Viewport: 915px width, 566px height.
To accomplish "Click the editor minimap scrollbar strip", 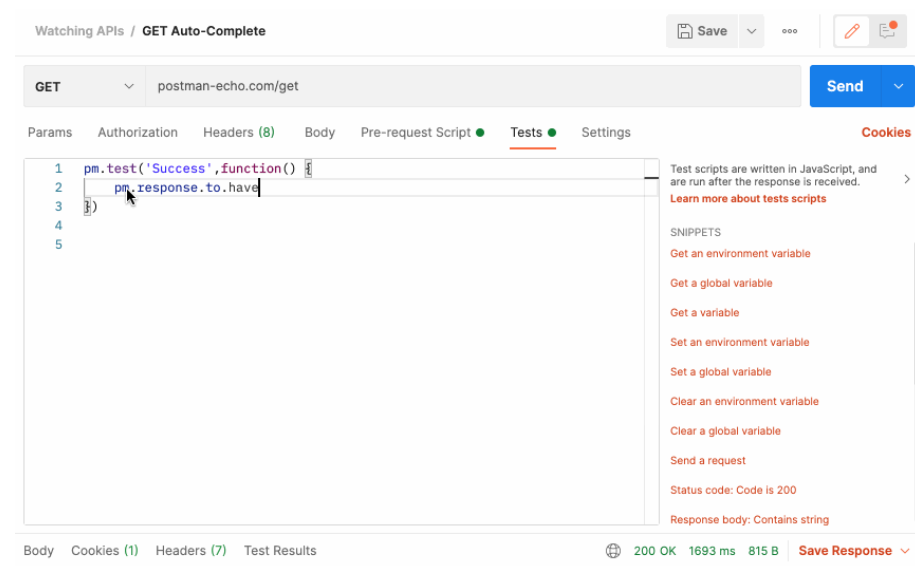I will (x=651, y=341).
